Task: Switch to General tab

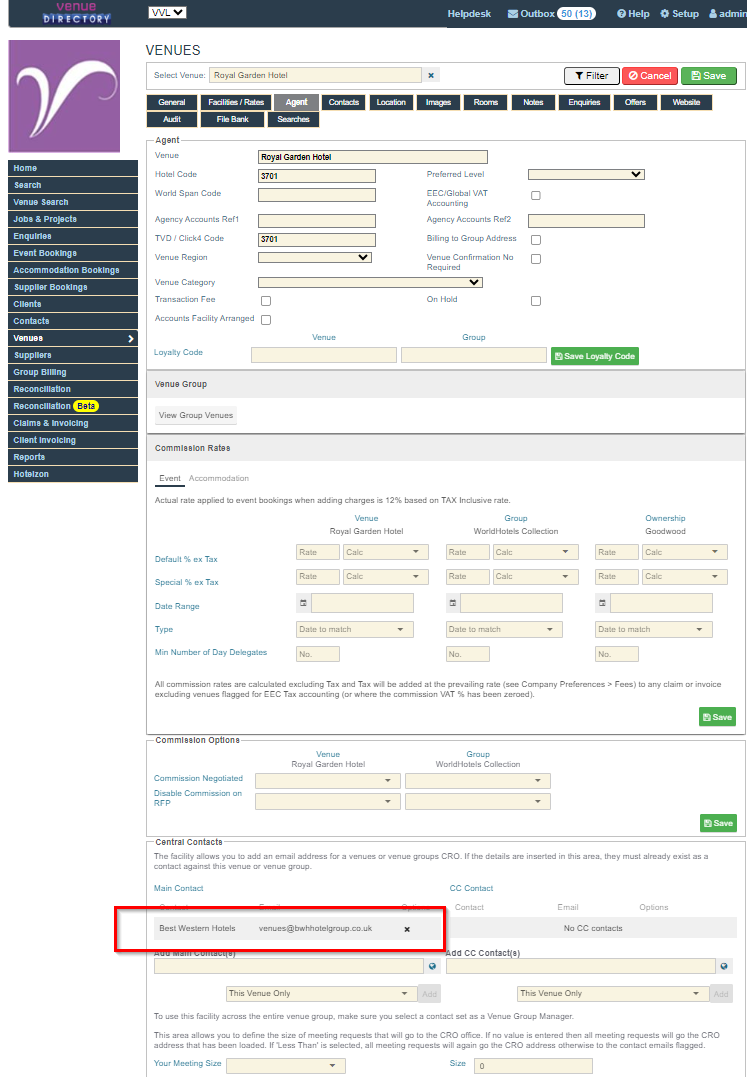Action: pyautogui.click(x=172, y=102)
